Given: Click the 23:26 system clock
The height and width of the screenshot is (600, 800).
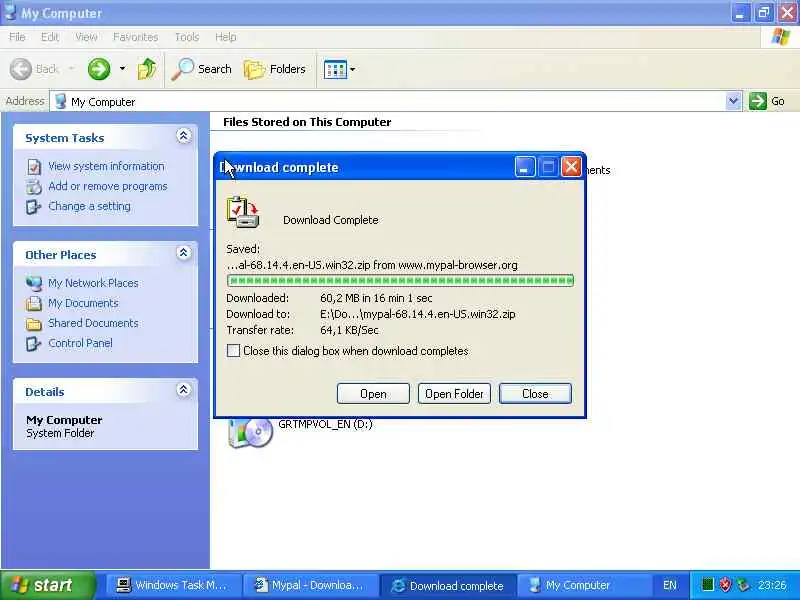Looking at the screenshot, I should [x=772, y=585].
